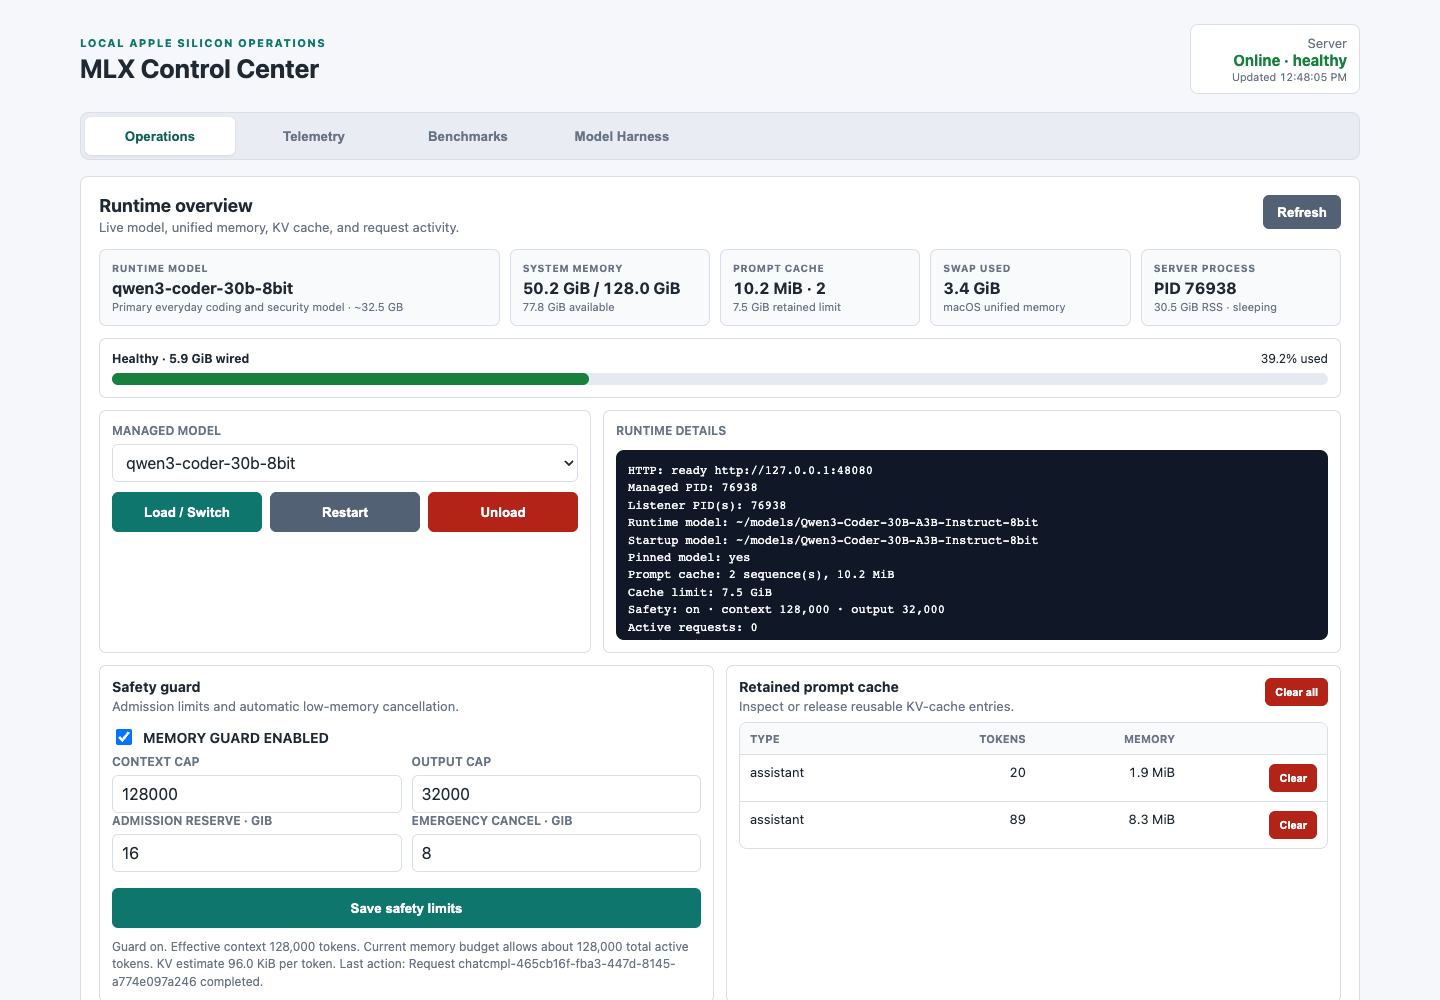Select the System Memory card
The height and width of the screenshot is (1000, 1440).
(x=610, y=287)
